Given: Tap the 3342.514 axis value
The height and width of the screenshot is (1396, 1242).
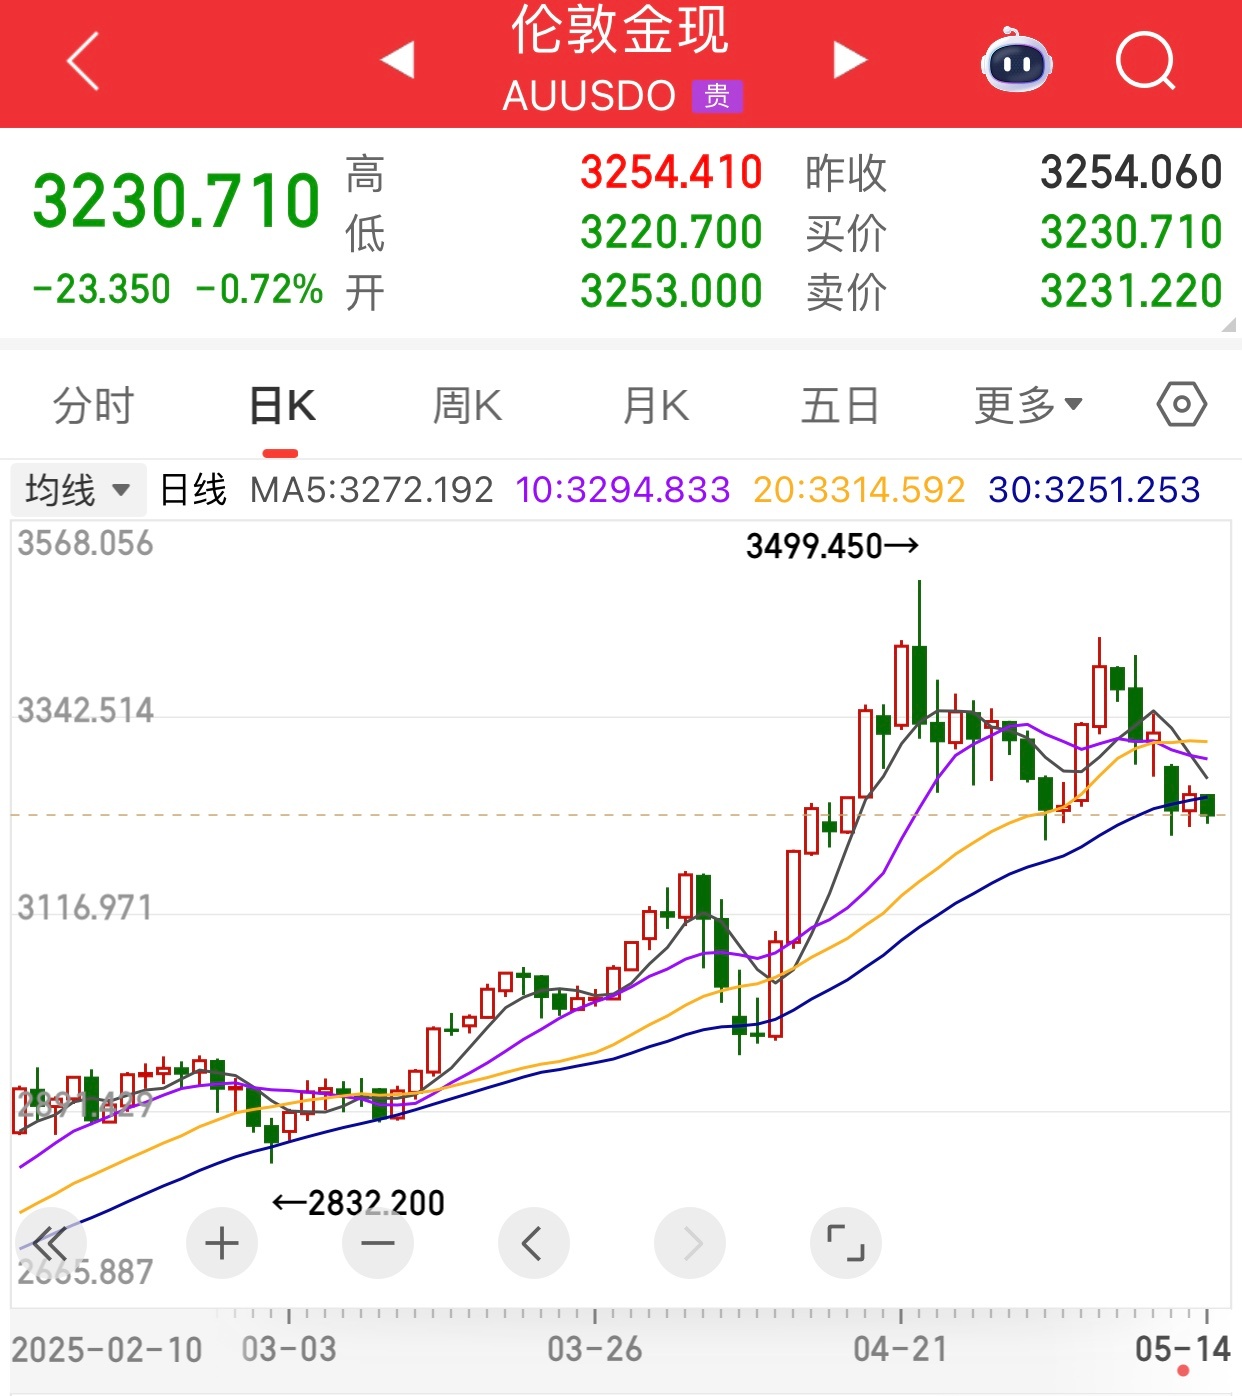Looking at the screenshot, I should tap(86, 711).
